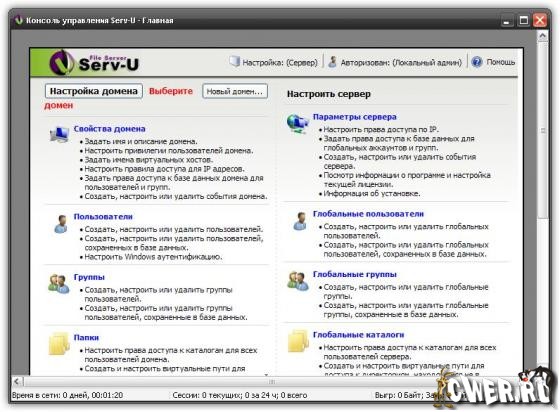
Task: Click the Параметры сервера globe icon
Action: (x=298, y=124)
